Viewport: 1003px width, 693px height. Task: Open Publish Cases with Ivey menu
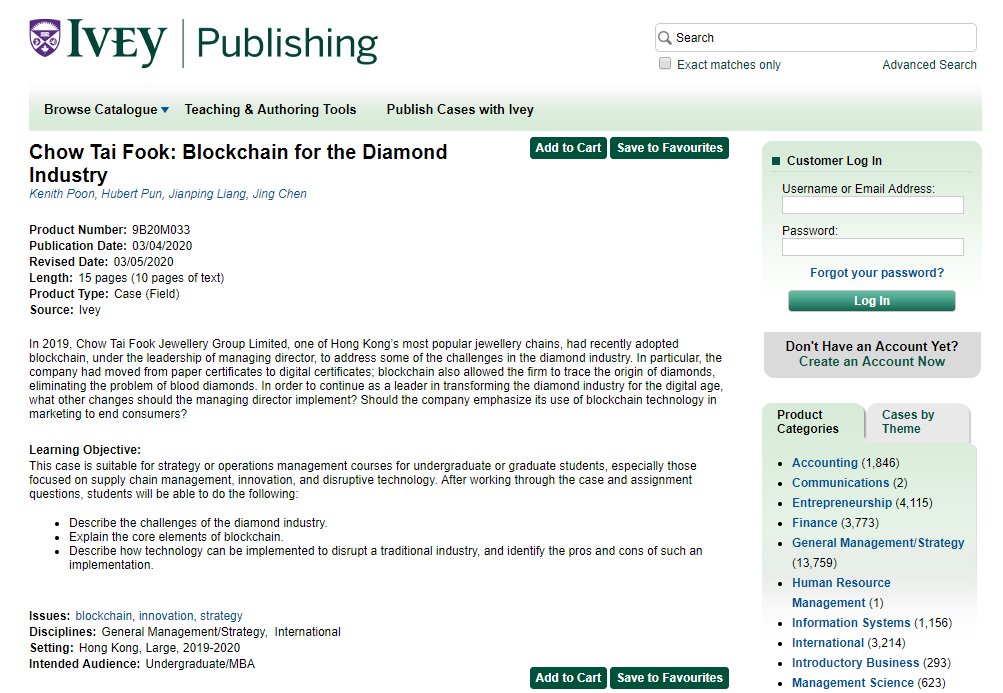click(x=460, y=110)
